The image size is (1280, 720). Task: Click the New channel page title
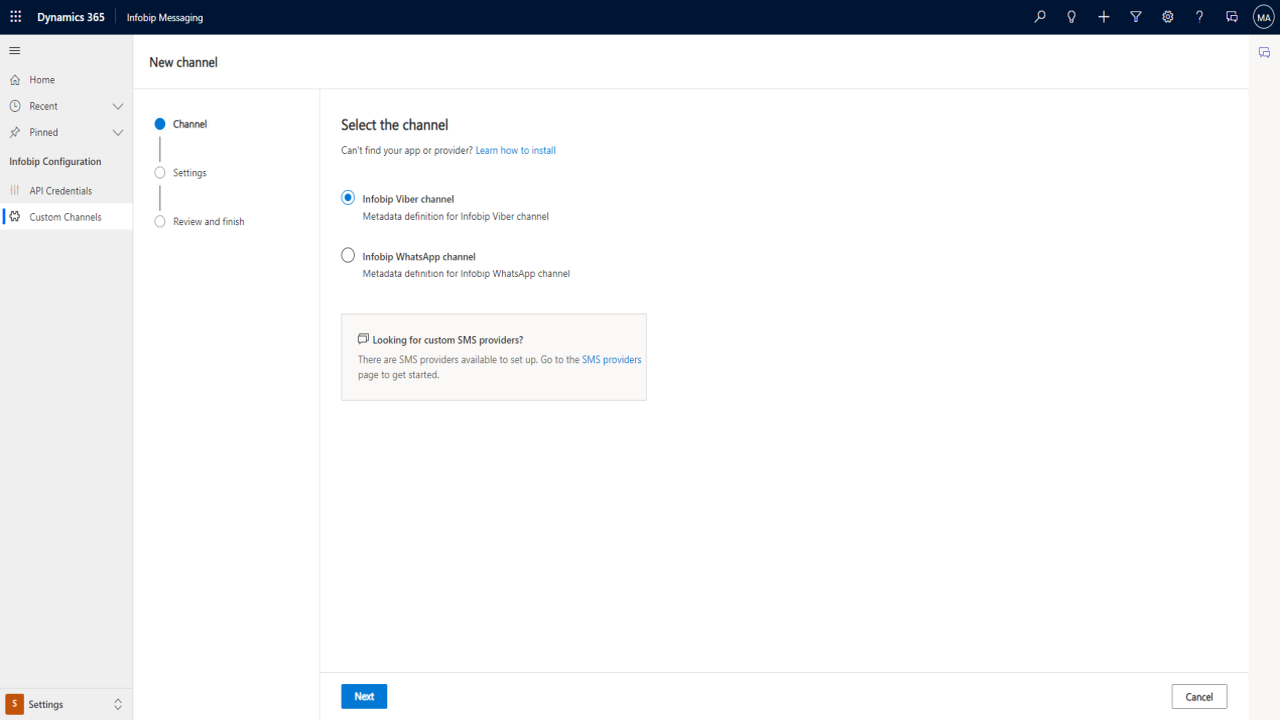pyautogui.click(x=183, y=62)
